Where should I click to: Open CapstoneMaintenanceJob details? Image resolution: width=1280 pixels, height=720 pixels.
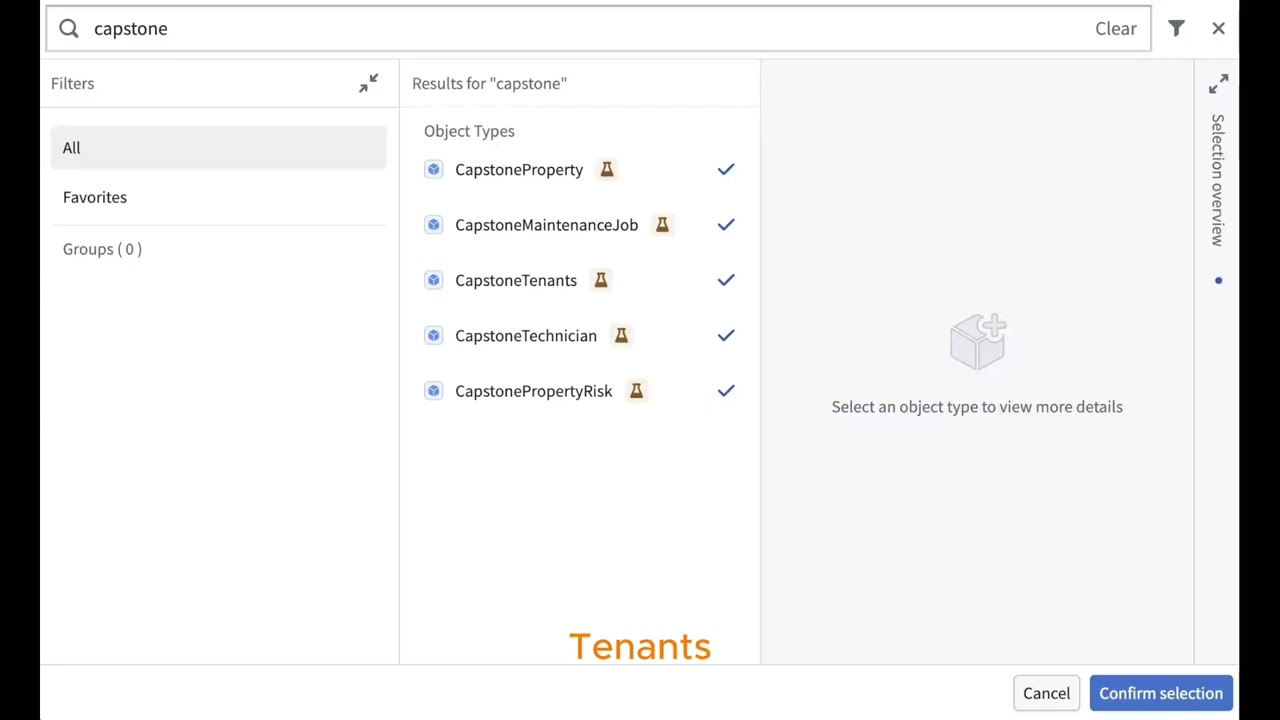(546, 225)
